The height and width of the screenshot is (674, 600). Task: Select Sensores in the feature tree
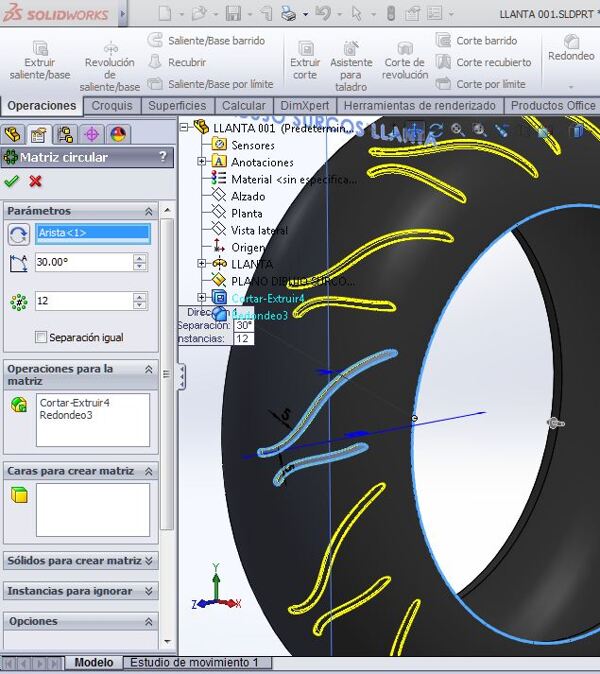point(252,145)
